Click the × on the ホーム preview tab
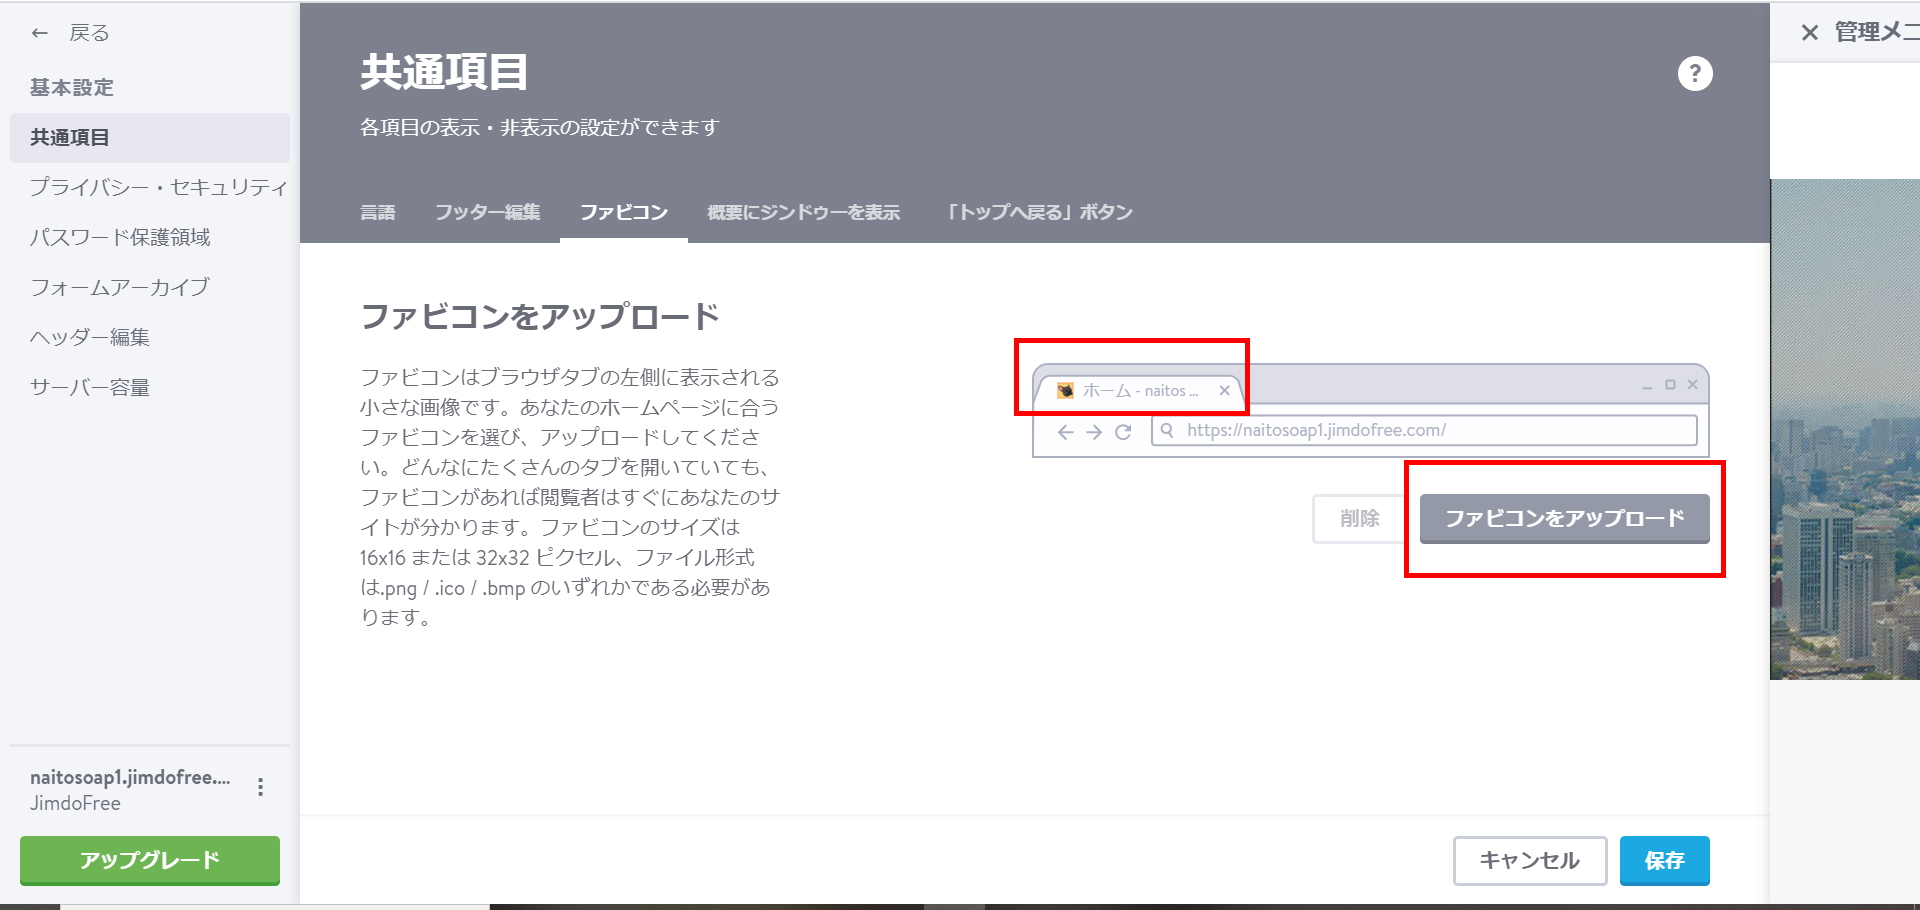 [x=1224, y=390]
